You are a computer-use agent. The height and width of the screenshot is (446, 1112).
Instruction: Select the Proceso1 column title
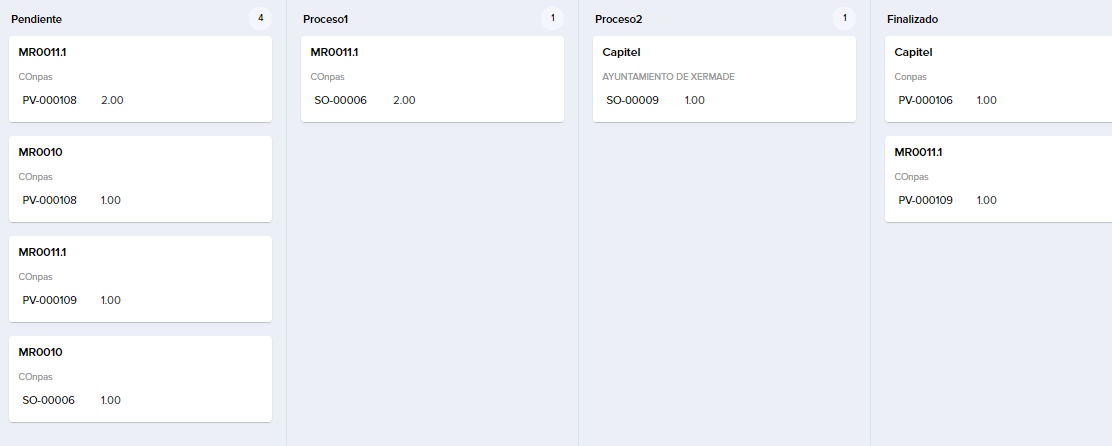click(326, 19)
